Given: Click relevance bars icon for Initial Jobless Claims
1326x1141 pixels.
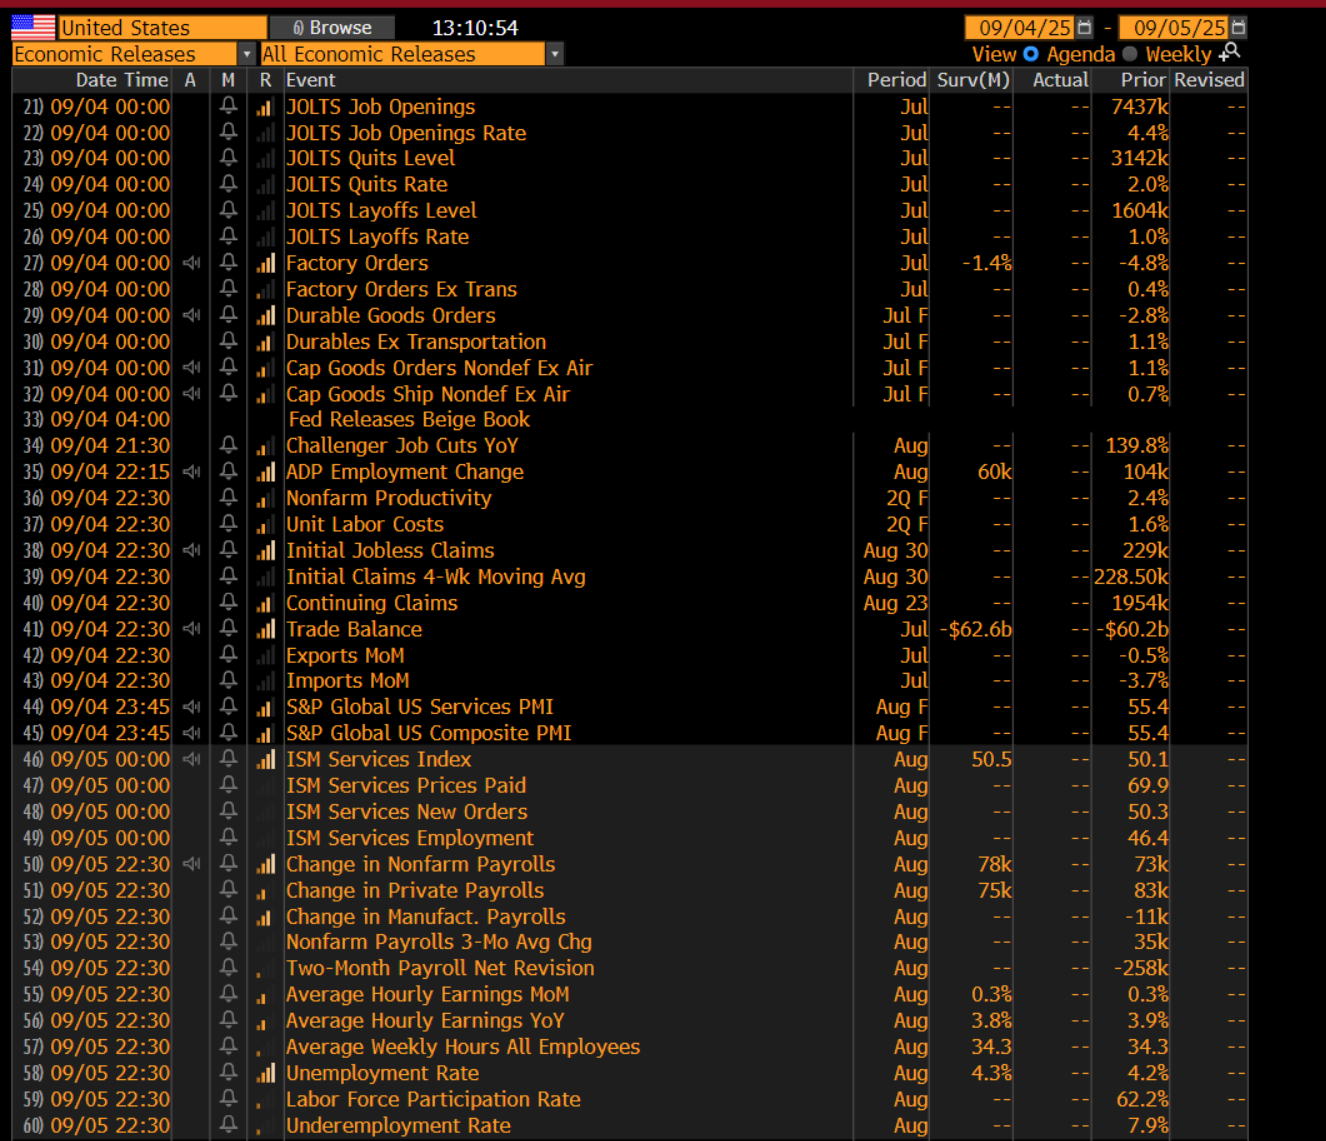Looking at the screenshot, I should [x=265, y=551].
